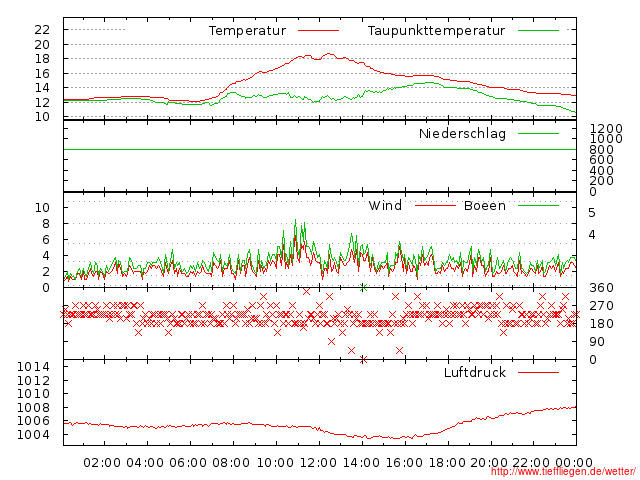This screenshot has width=640, height=480.
Task: Click the 270 wind direction axis label
Action: pos(600,306)
